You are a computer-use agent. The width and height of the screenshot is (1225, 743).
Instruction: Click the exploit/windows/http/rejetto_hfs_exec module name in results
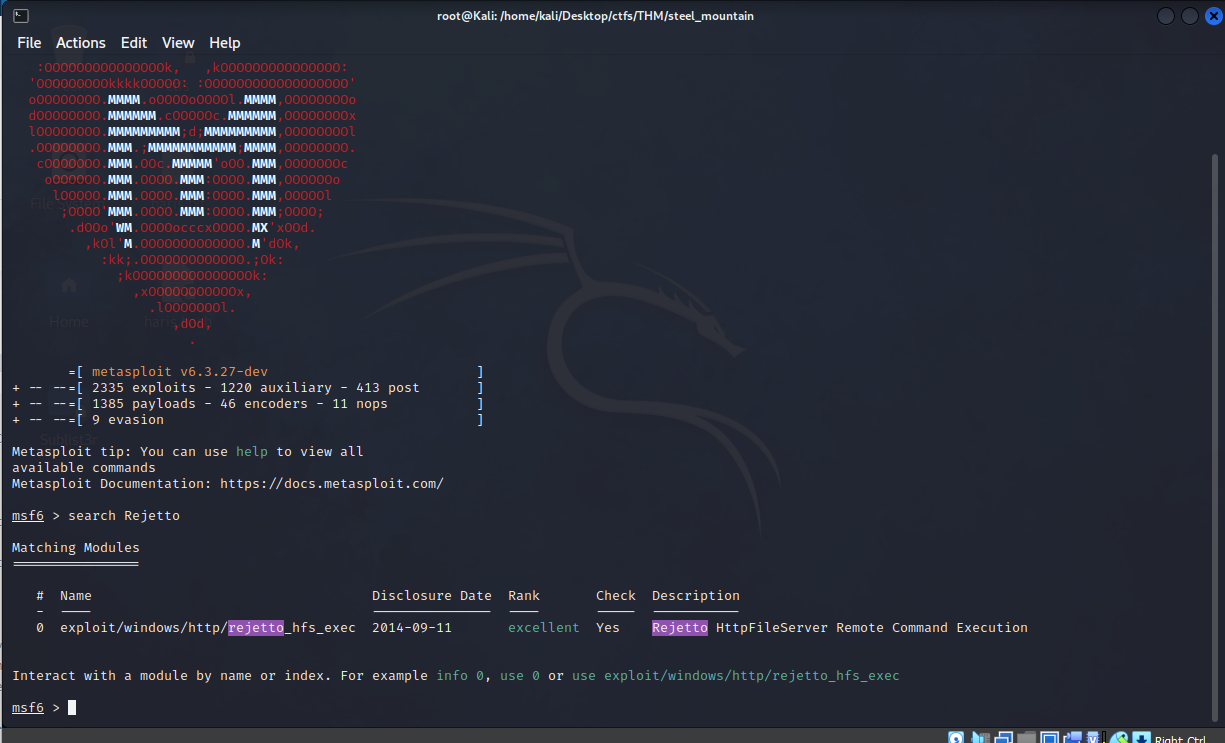click(208, 628)
